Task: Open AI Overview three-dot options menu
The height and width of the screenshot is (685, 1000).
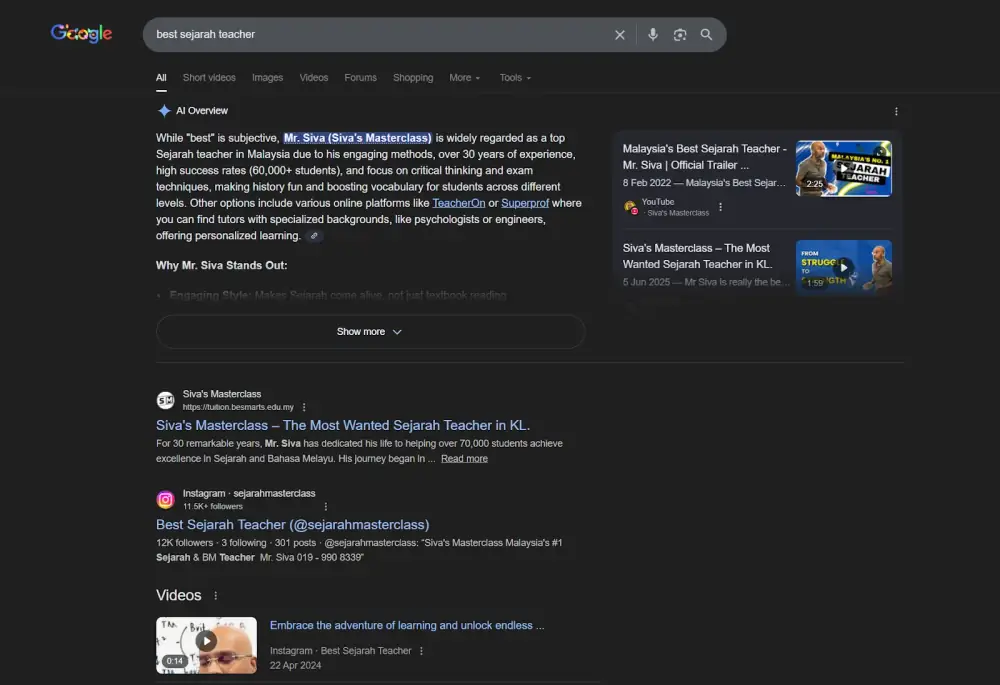Action: tap(896, 112)
